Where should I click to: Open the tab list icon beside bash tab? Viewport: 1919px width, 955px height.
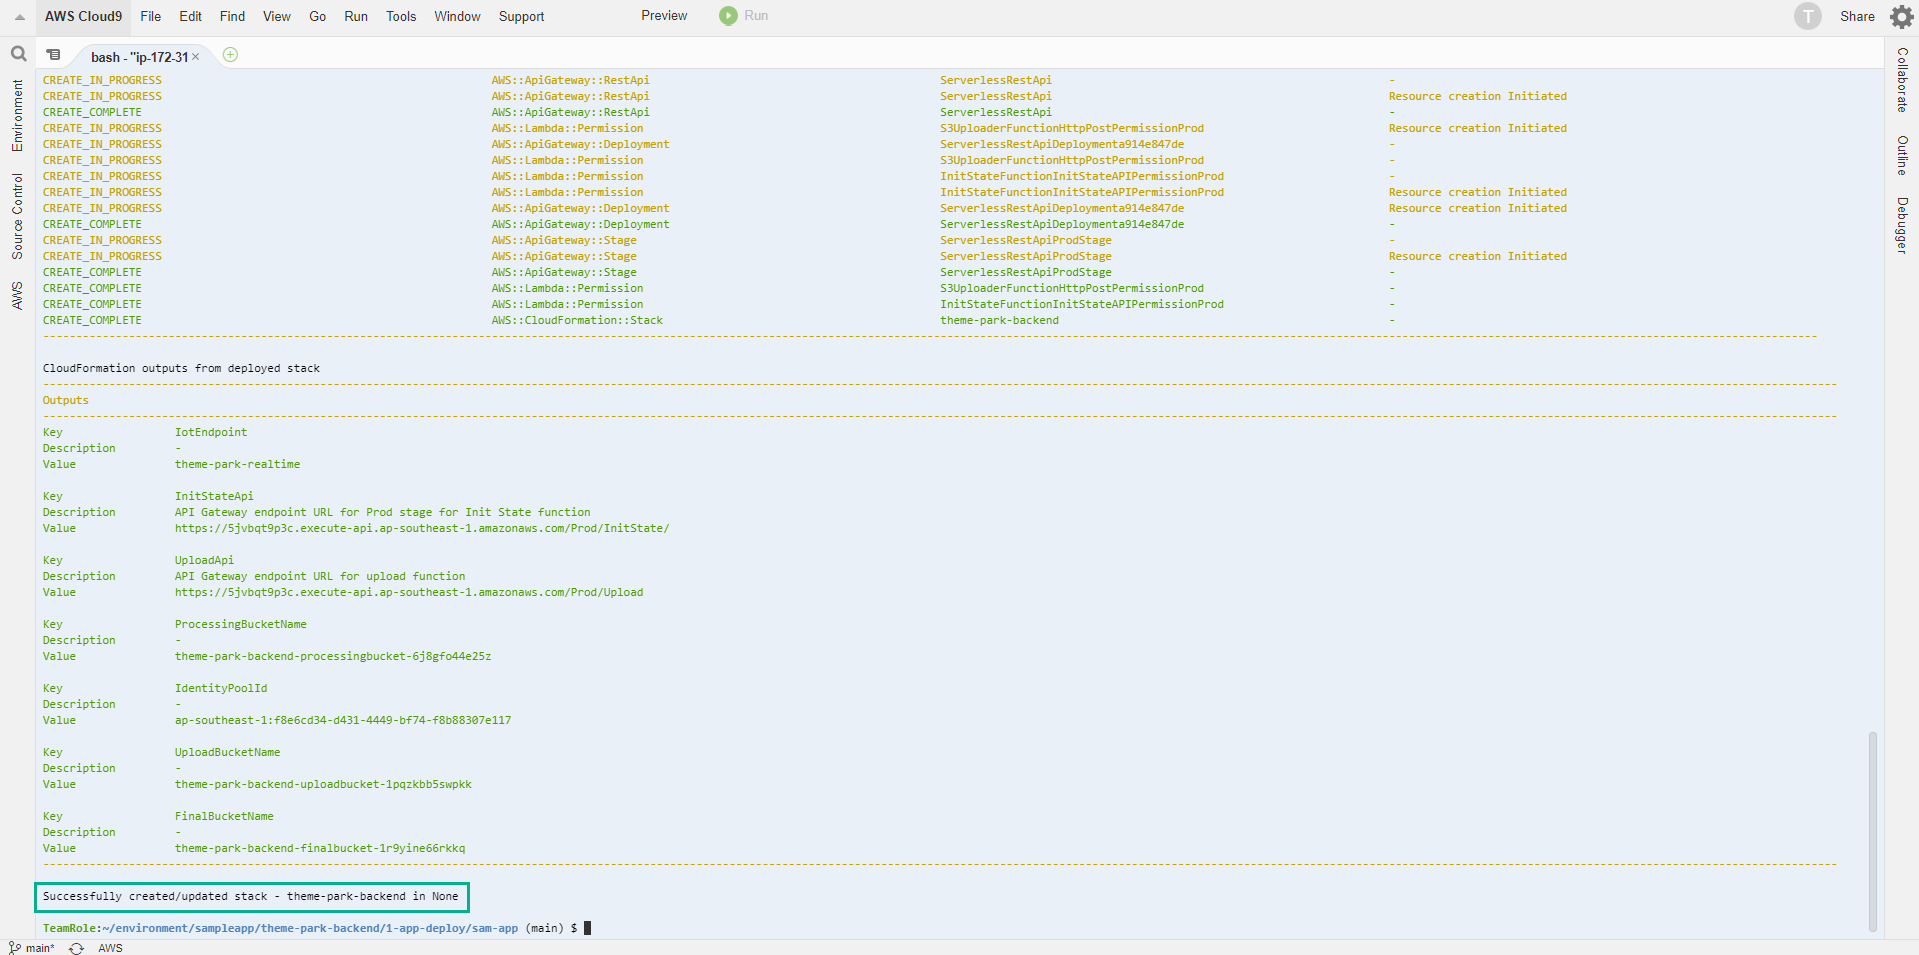coord(54,55)
